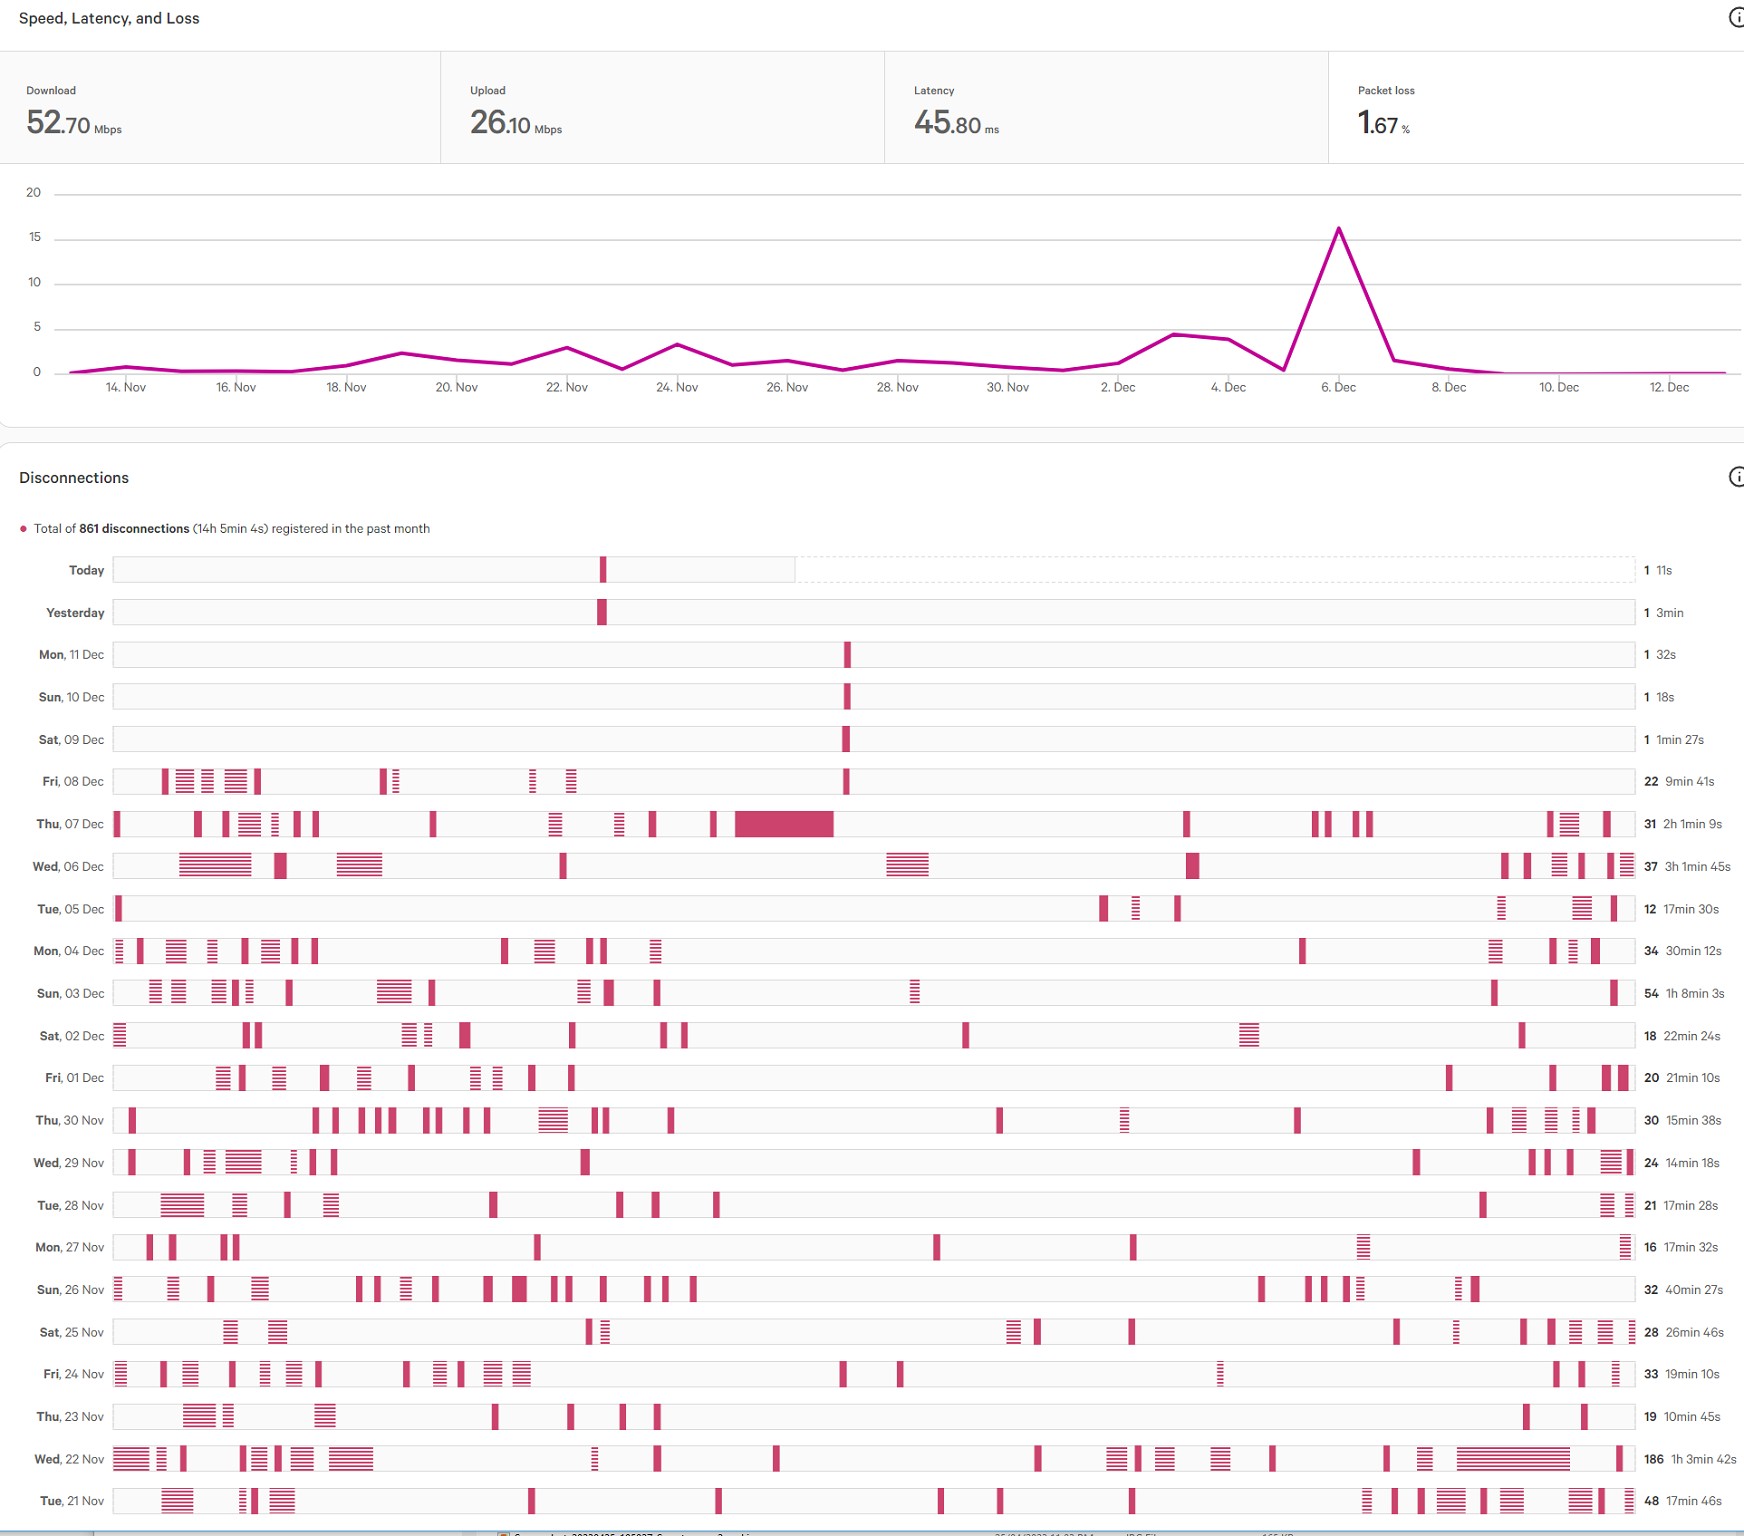This screenshot has width=1744, height=1536.
Task: Click the Thu, 23 Nov row label
Action: coord(70,1416)
